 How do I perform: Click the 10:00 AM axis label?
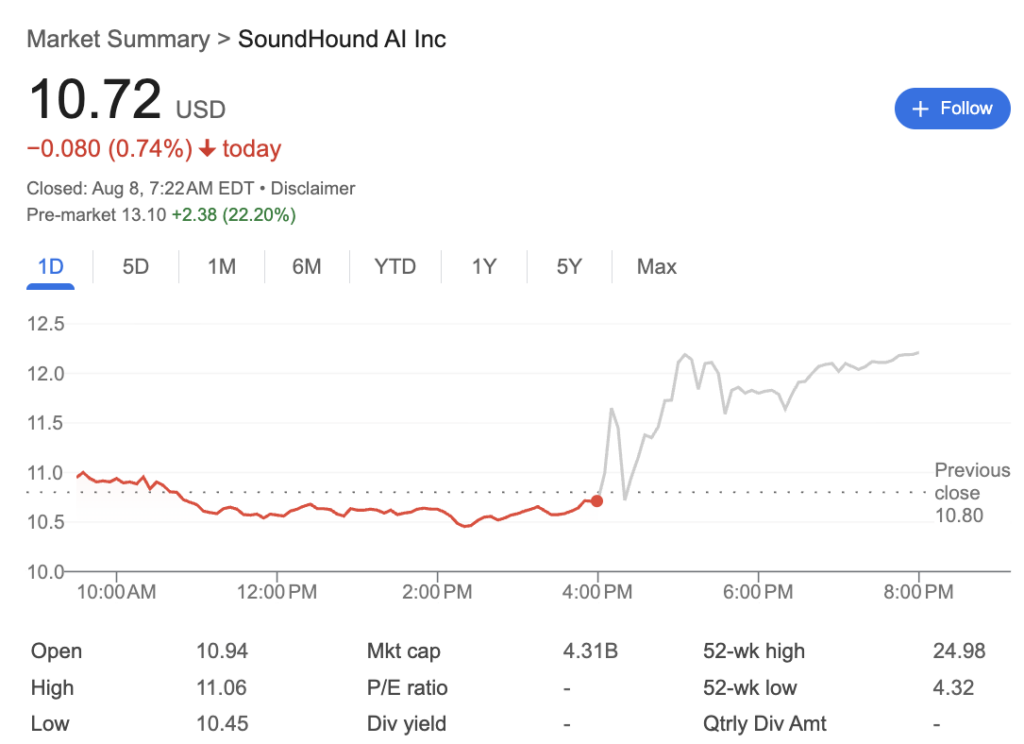pos(116,592)
